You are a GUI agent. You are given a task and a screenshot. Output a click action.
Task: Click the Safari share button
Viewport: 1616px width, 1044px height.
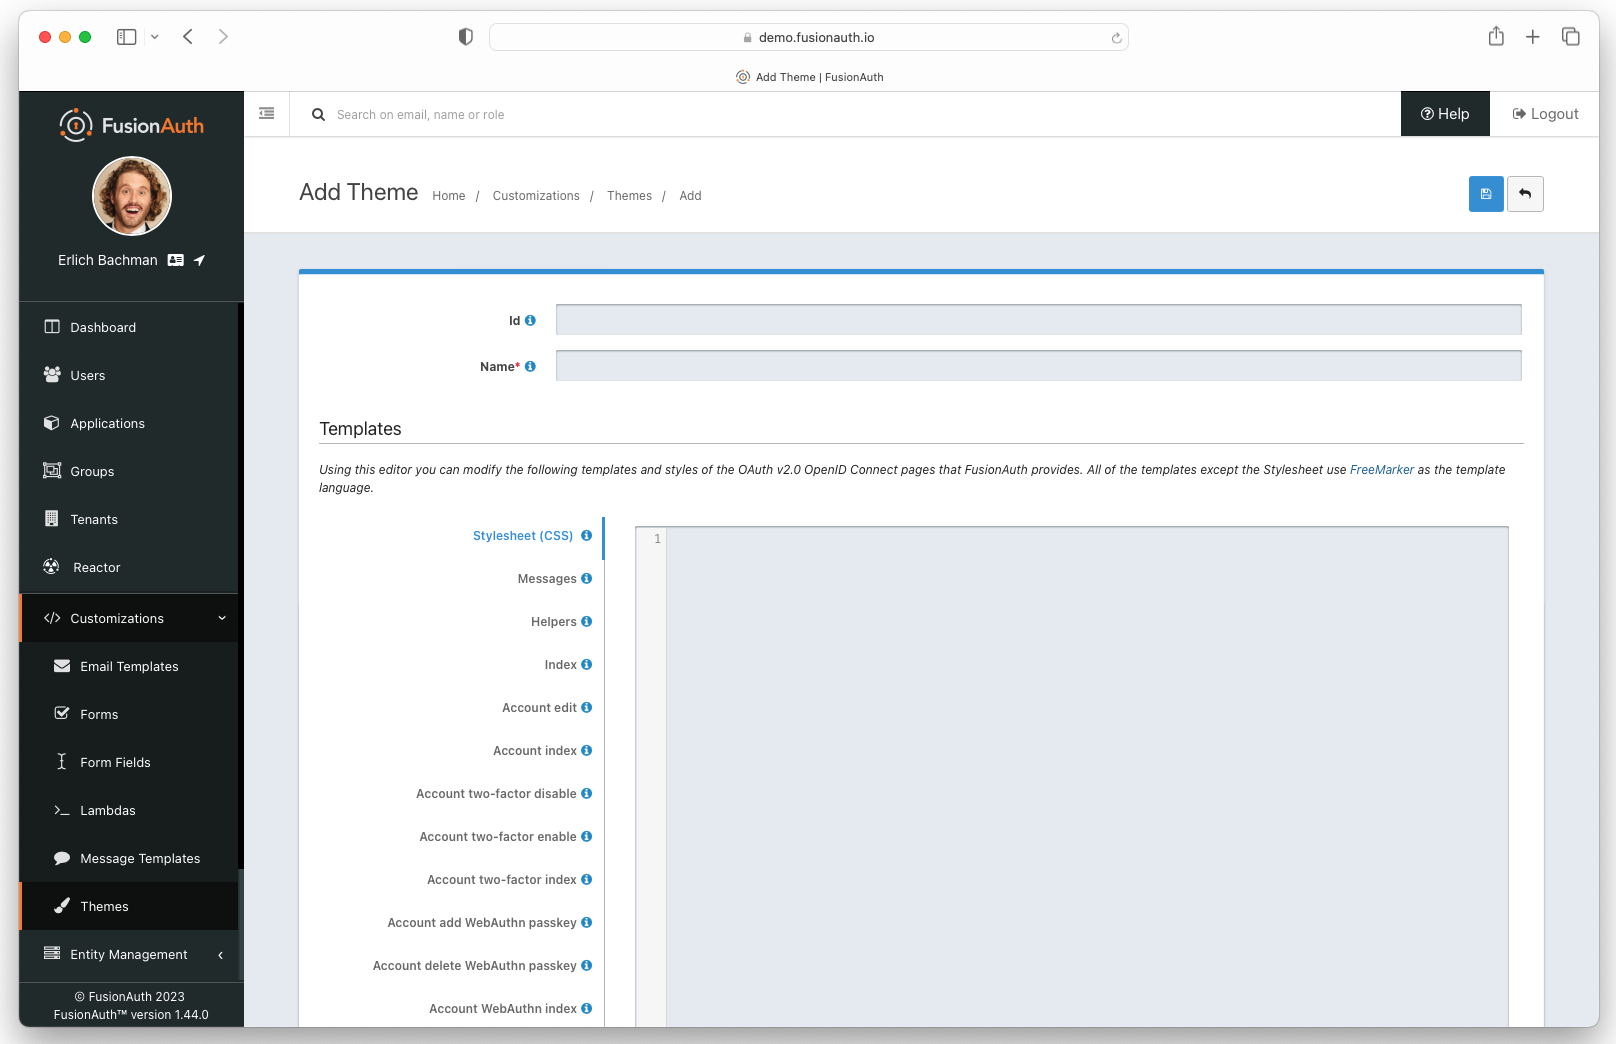point(1496,36)
